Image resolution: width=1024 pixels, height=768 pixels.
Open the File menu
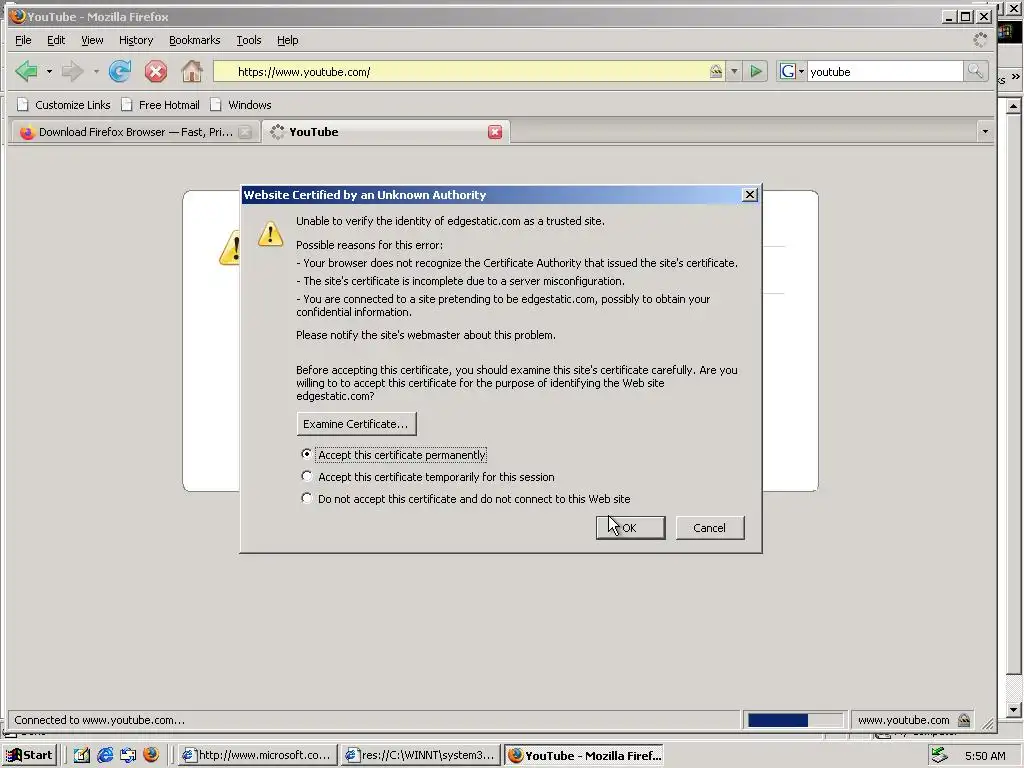(23, 40)
